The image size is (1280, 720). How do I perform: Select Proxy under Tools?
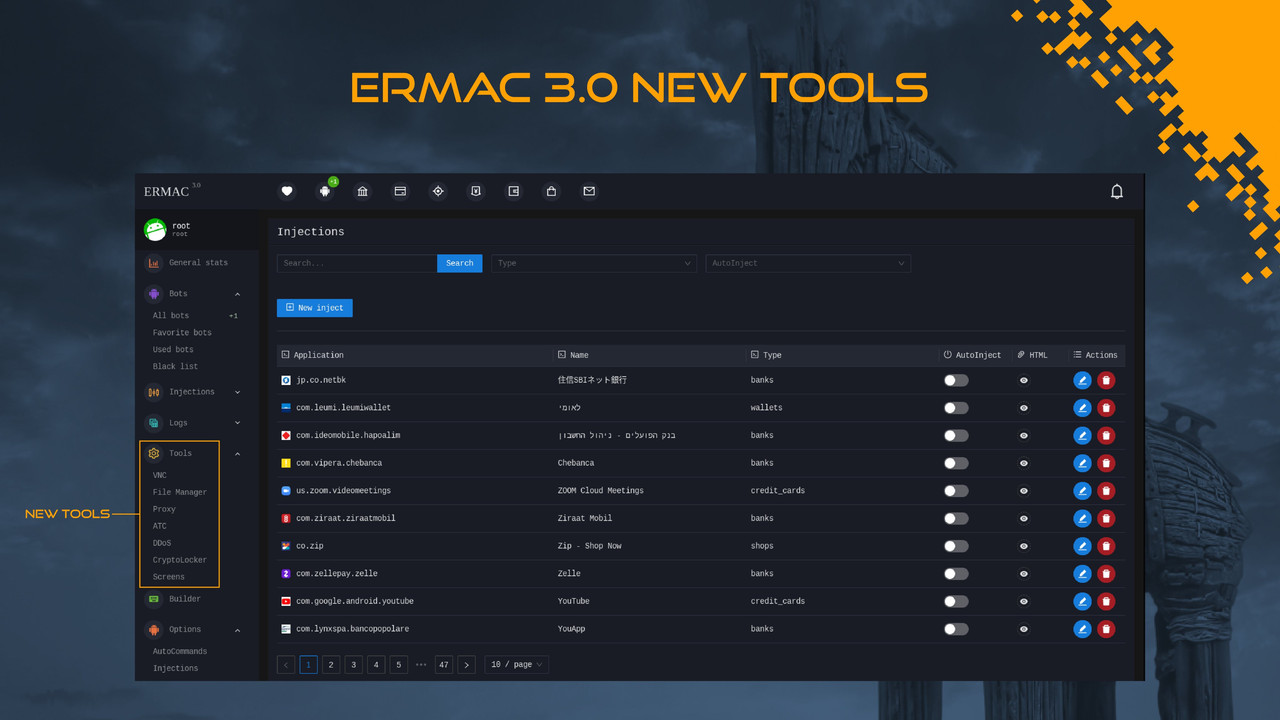coord(164,510)
